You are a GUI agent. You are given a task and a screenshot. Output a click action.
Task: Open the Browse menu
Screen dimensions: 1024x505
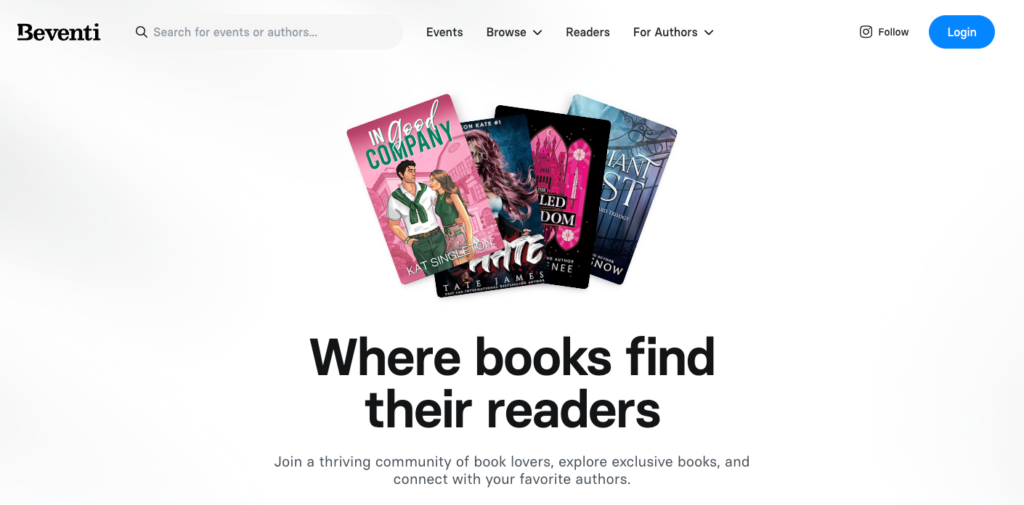pyautogui.click(x=514, y=32)
